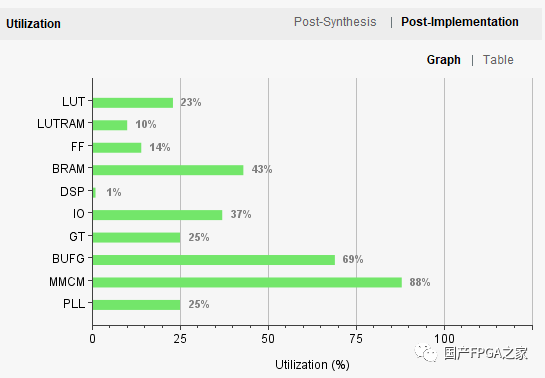
Task: Select the FF utilization bar
Action: coord(117,148)
